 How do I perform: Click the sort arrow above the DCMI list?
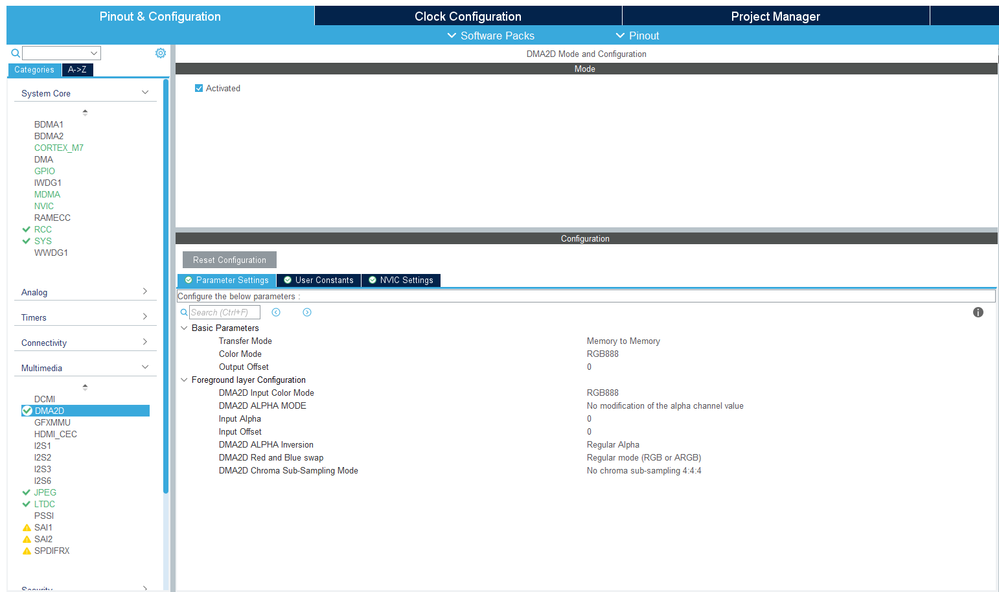click(x=85, y=387)
